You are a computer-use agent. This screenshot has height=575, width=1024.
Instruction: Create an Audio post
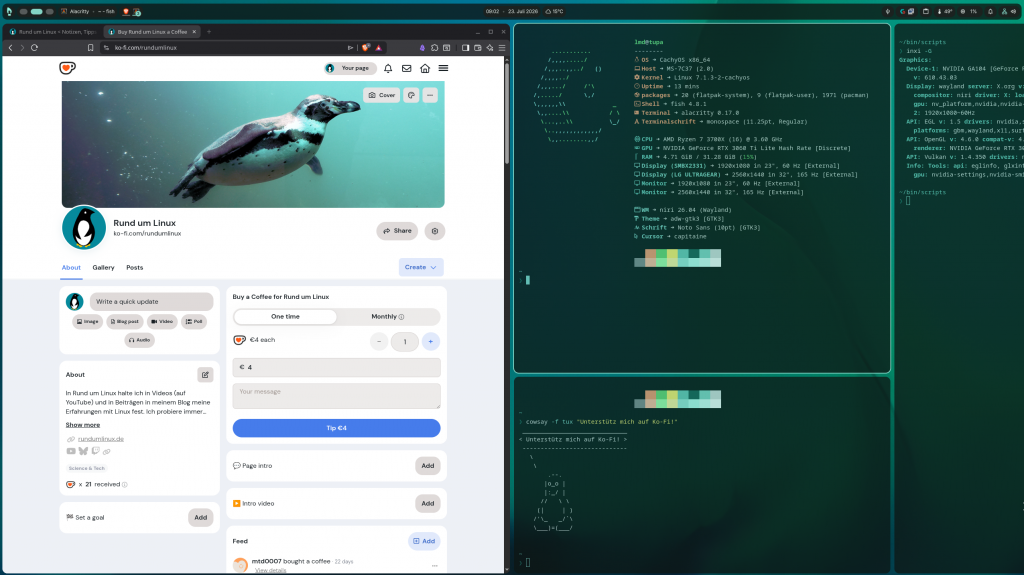point(140,340)
